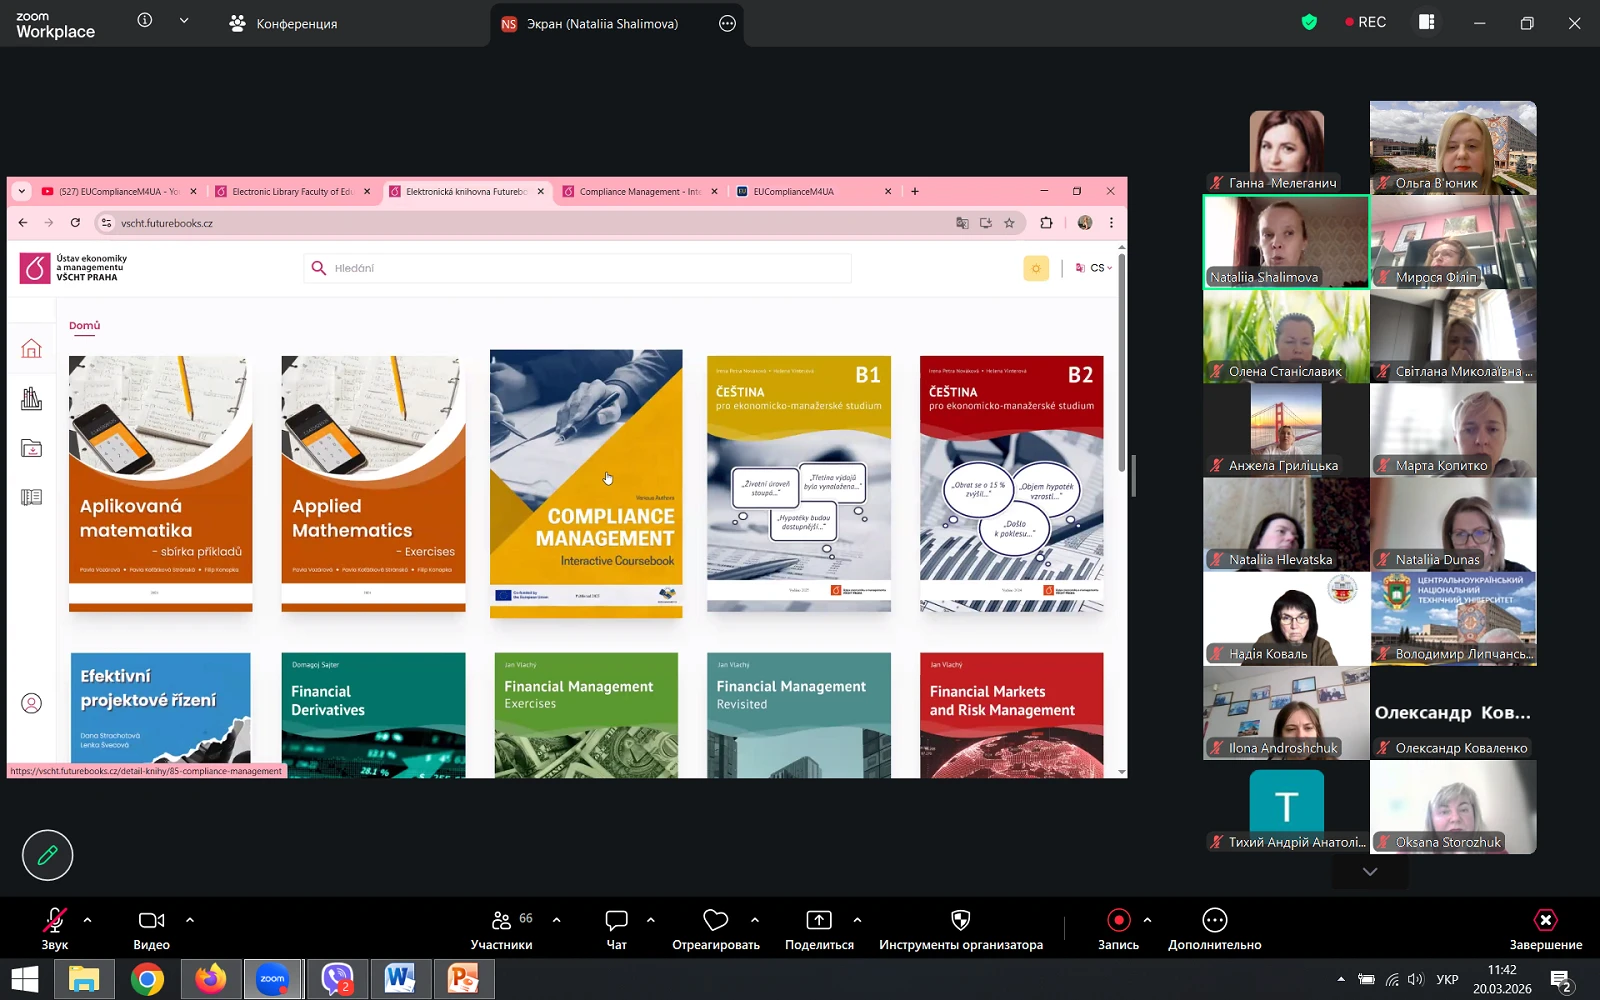Click the Domů breadcrumb link
The image size is (1600, 1000).
click(x=84, y=326)
